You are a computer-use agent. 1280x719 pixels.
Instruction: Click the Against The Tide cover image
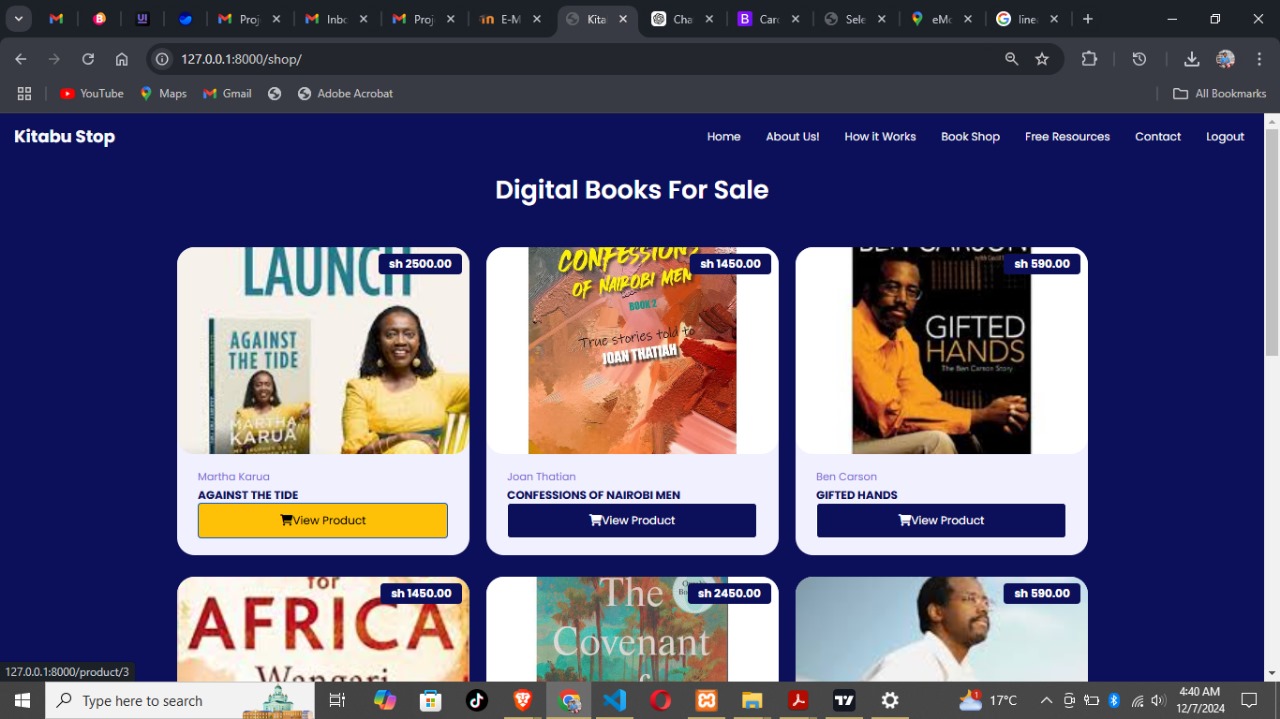pos(323,350)
